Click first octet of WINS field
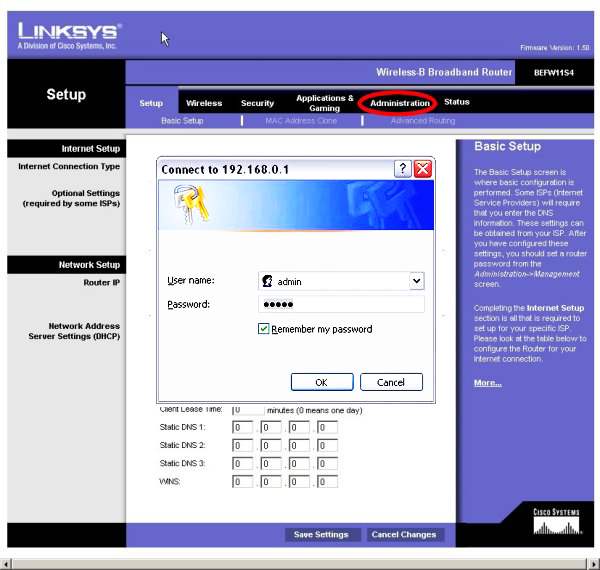This screenshot has height=570, width=600. [x=242, y=481]
